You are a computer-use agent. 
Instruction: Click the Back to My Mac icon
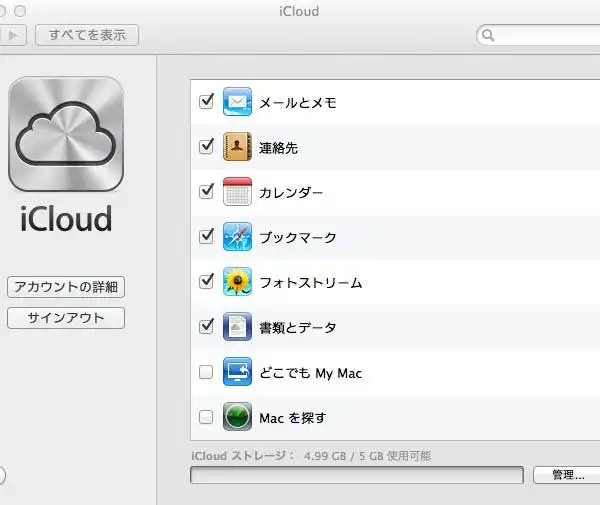[x=237, y=372]
